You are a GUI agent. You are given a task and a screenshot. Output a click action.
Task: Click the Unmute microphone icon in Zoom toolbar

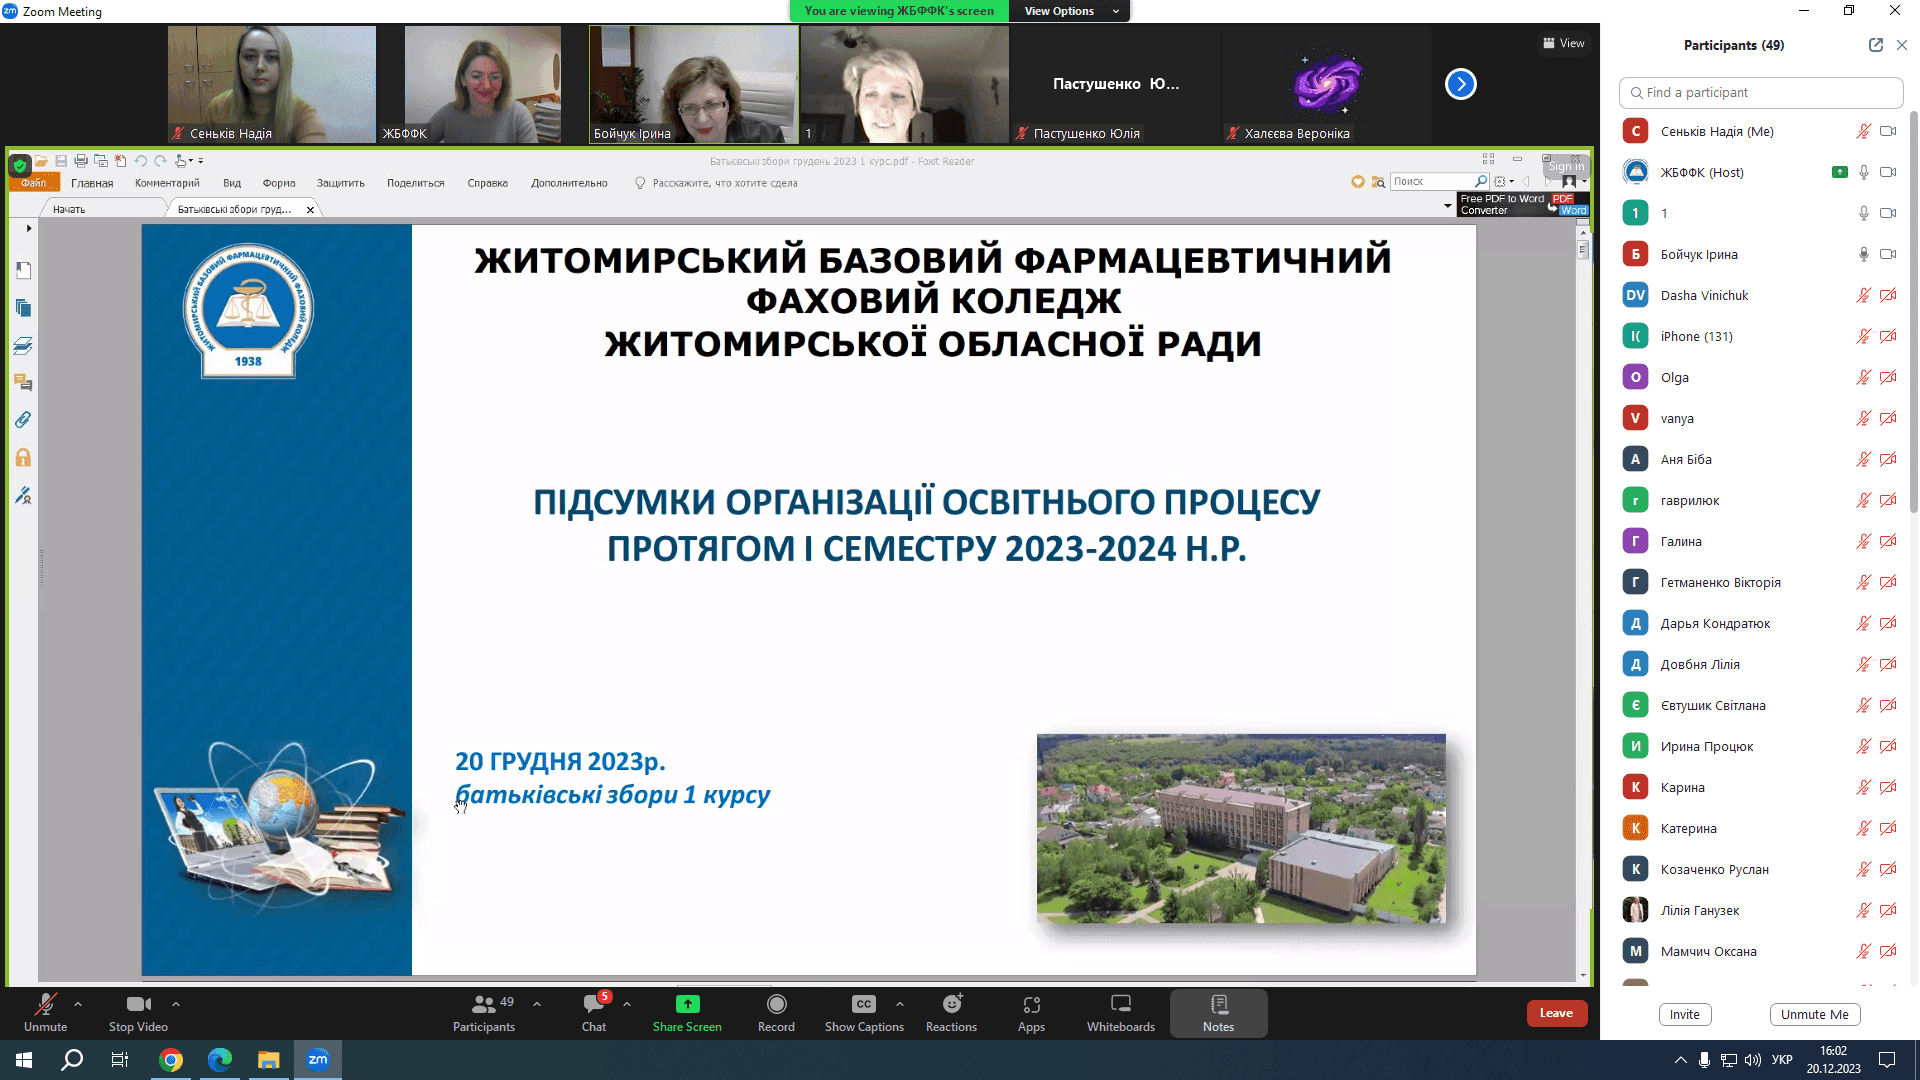45,1004
